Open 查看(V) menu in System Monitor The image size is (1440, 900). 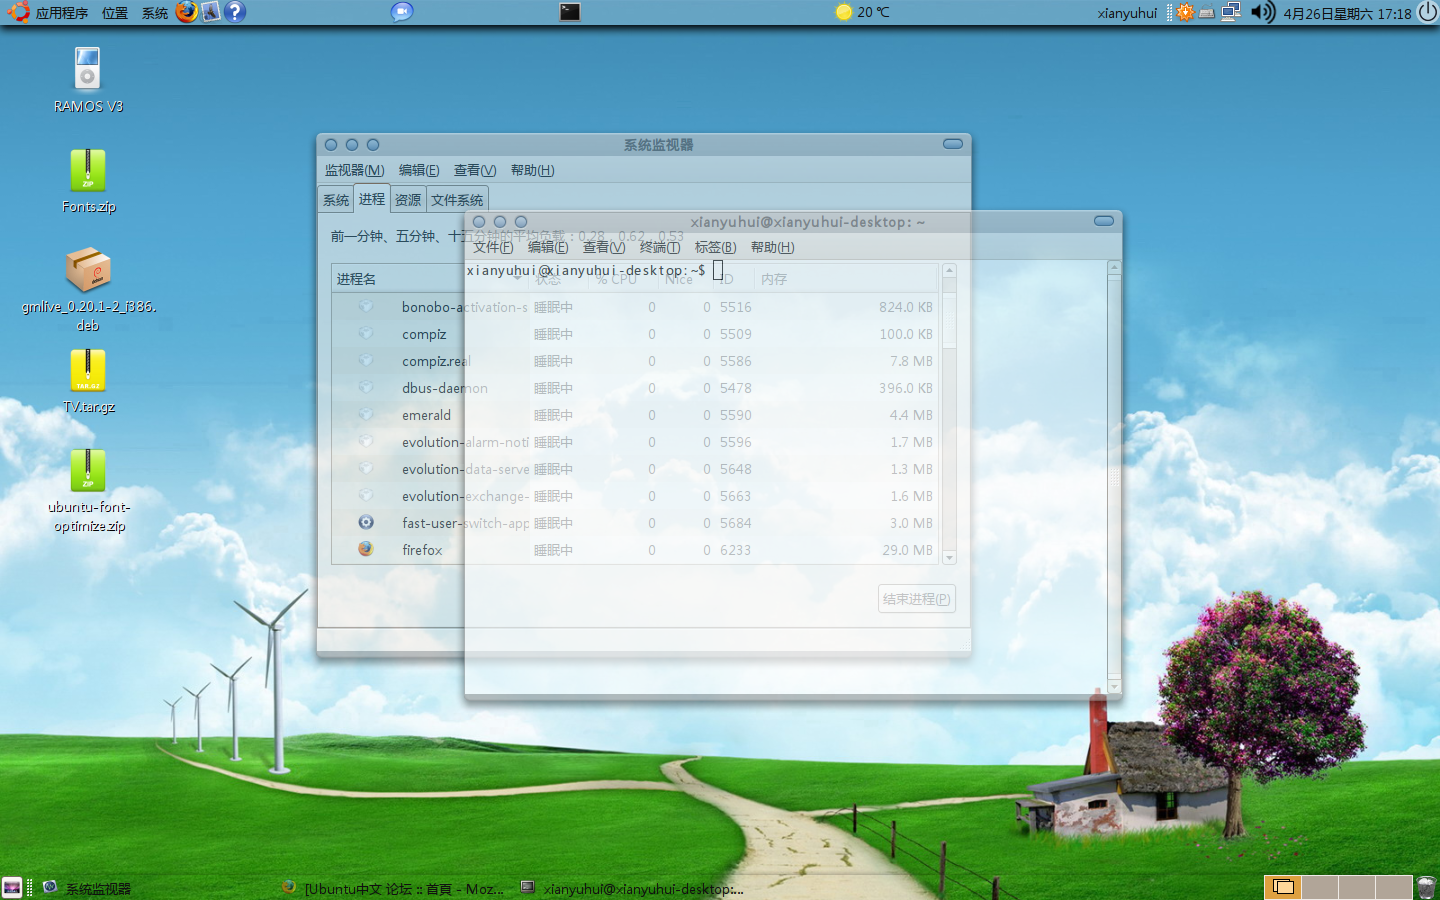474,170
